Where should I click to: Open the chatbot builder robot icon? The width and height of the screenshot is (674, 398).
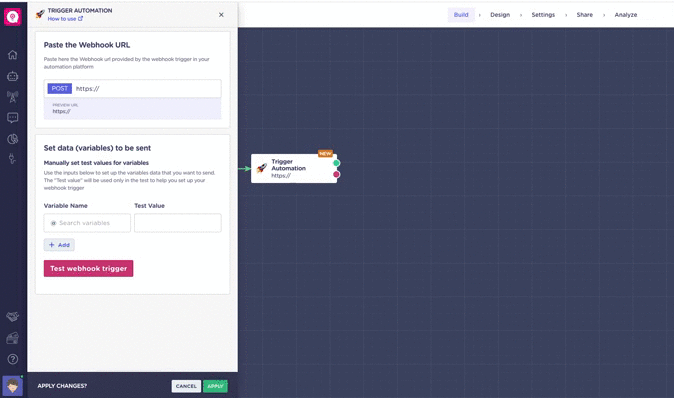[12, 76]
